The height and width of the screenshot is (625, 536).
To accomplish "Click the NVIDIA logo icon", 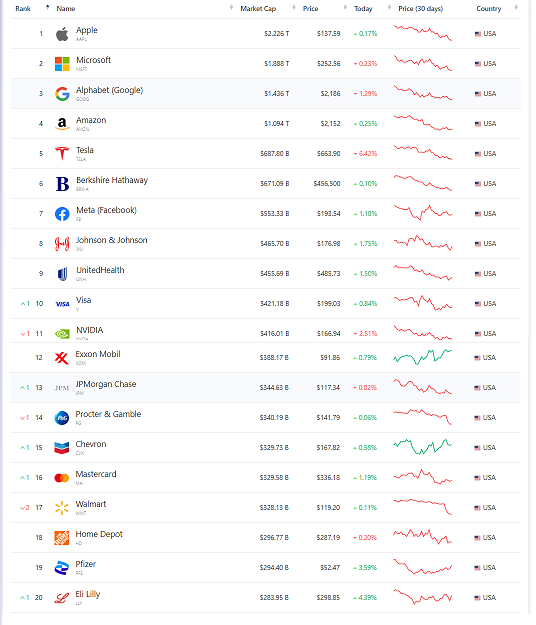I will point(62,334).
